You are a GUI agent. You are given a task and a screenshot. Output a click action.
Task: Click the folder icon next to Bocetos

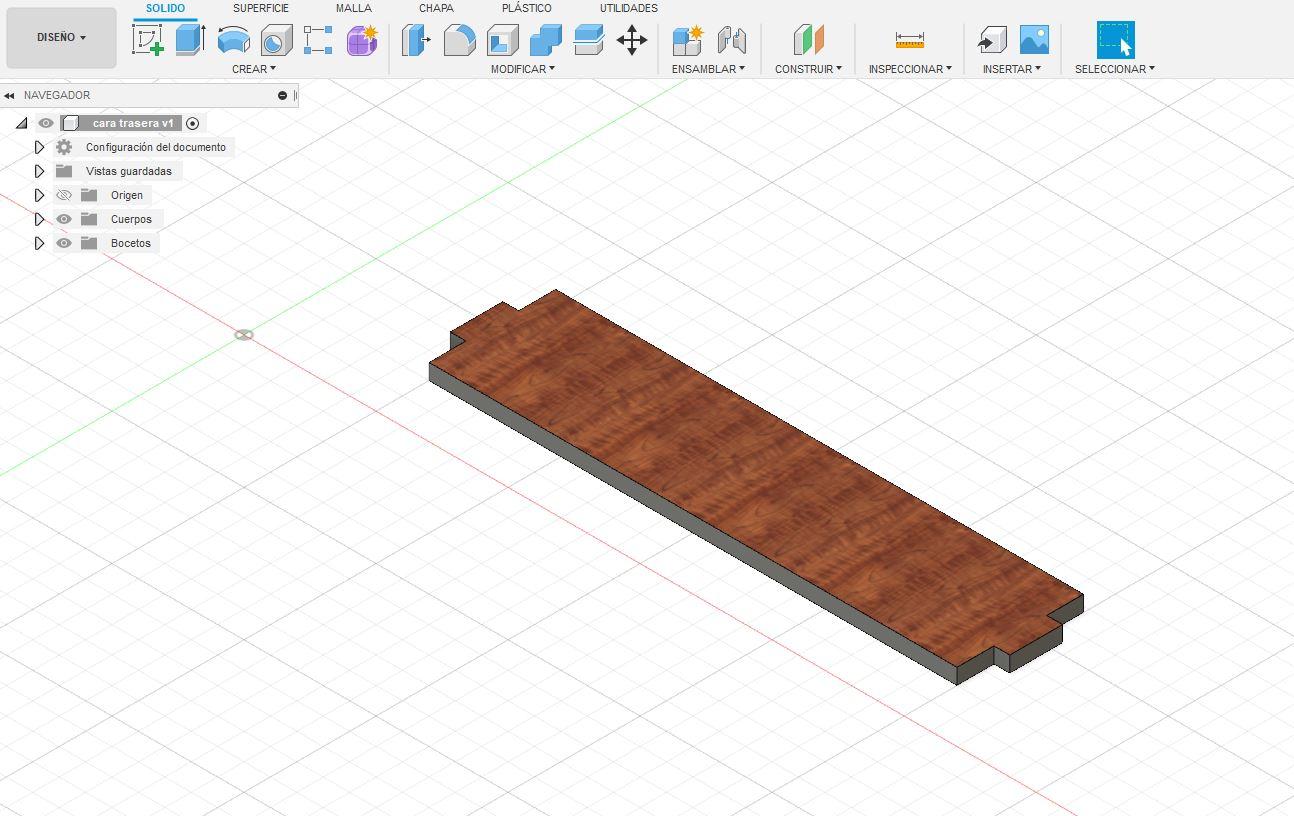[x=89, y=243]
